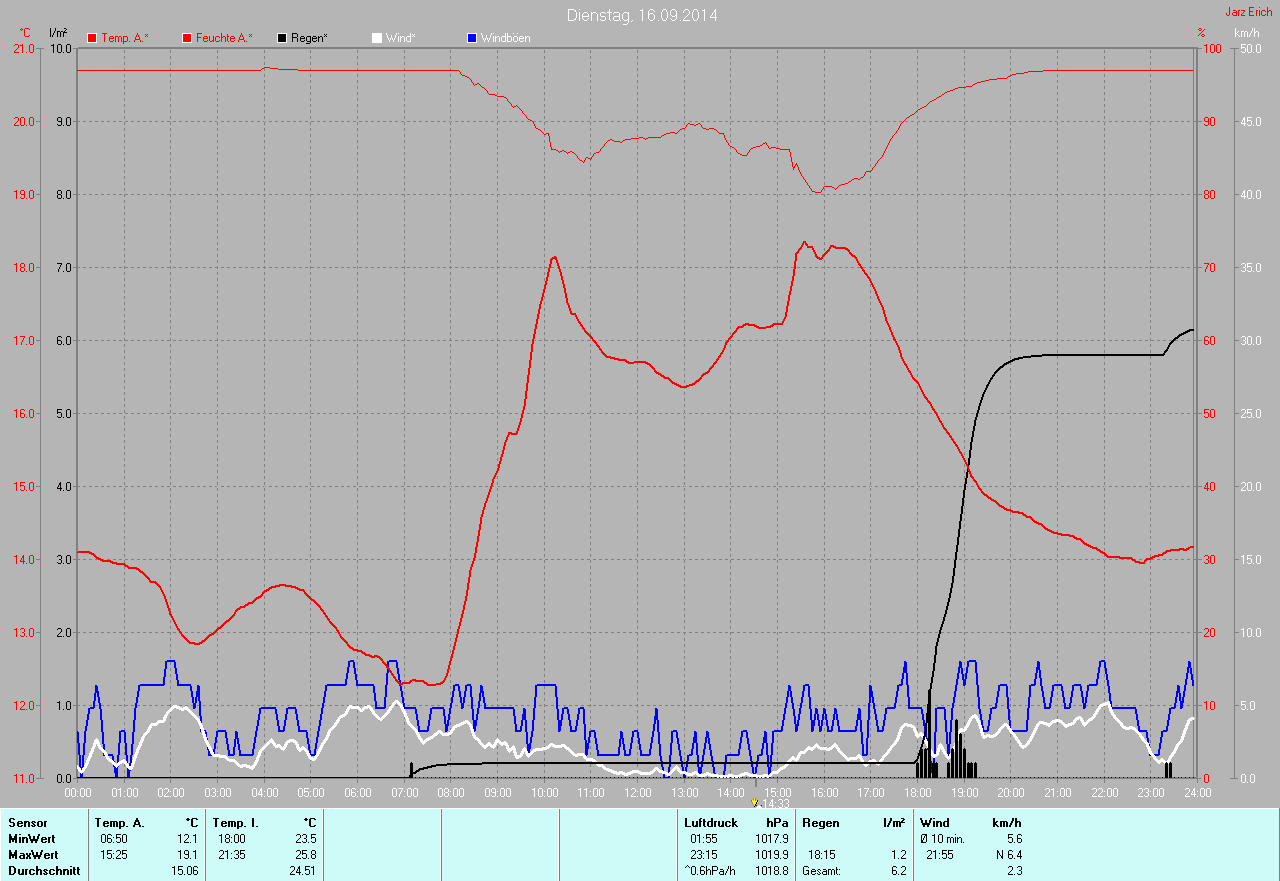Select the wind maximum 'N 6.4'

[1007, 855]
